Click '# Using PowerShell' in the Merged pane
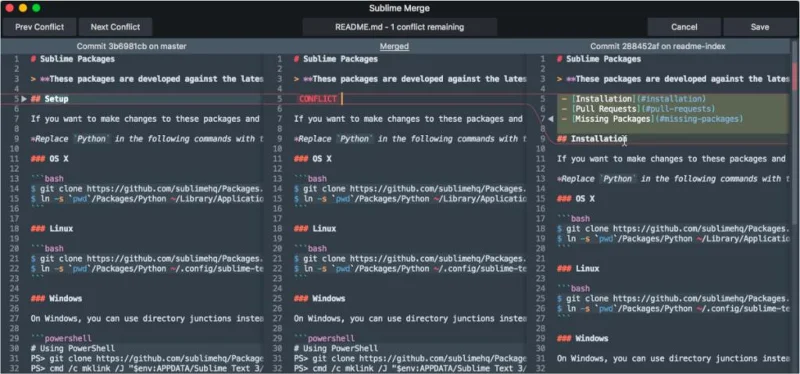The image size is (800, 374). coord(336,348)
